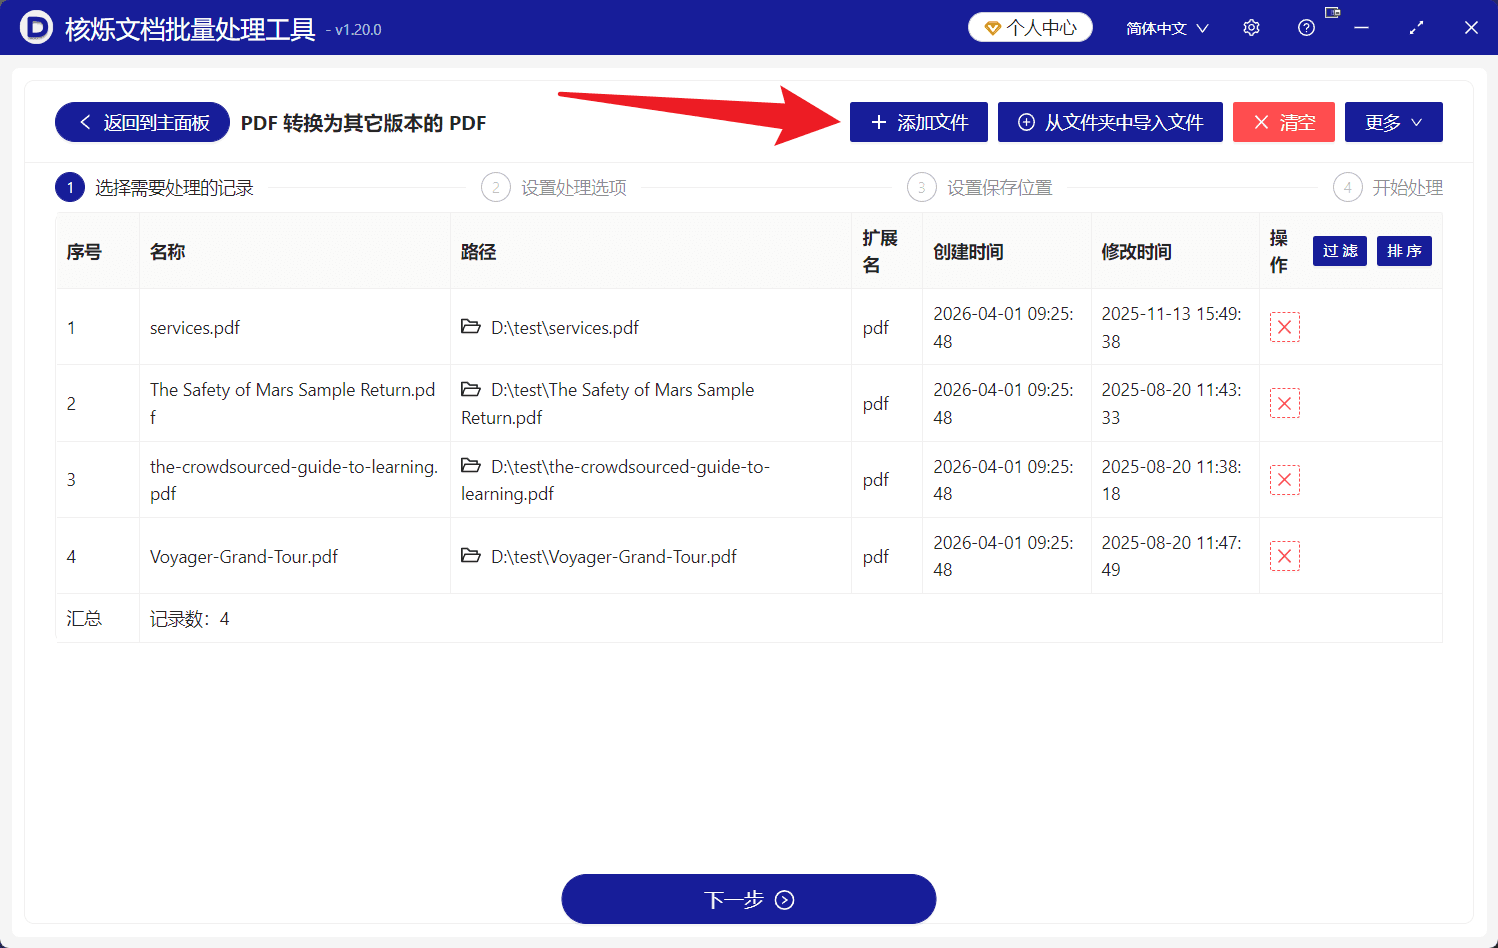Image resolution: width=1498 pixels, height=948 pixels.
Task: Open the 简体中文 language dropdown
Action: coord(1166,27)
